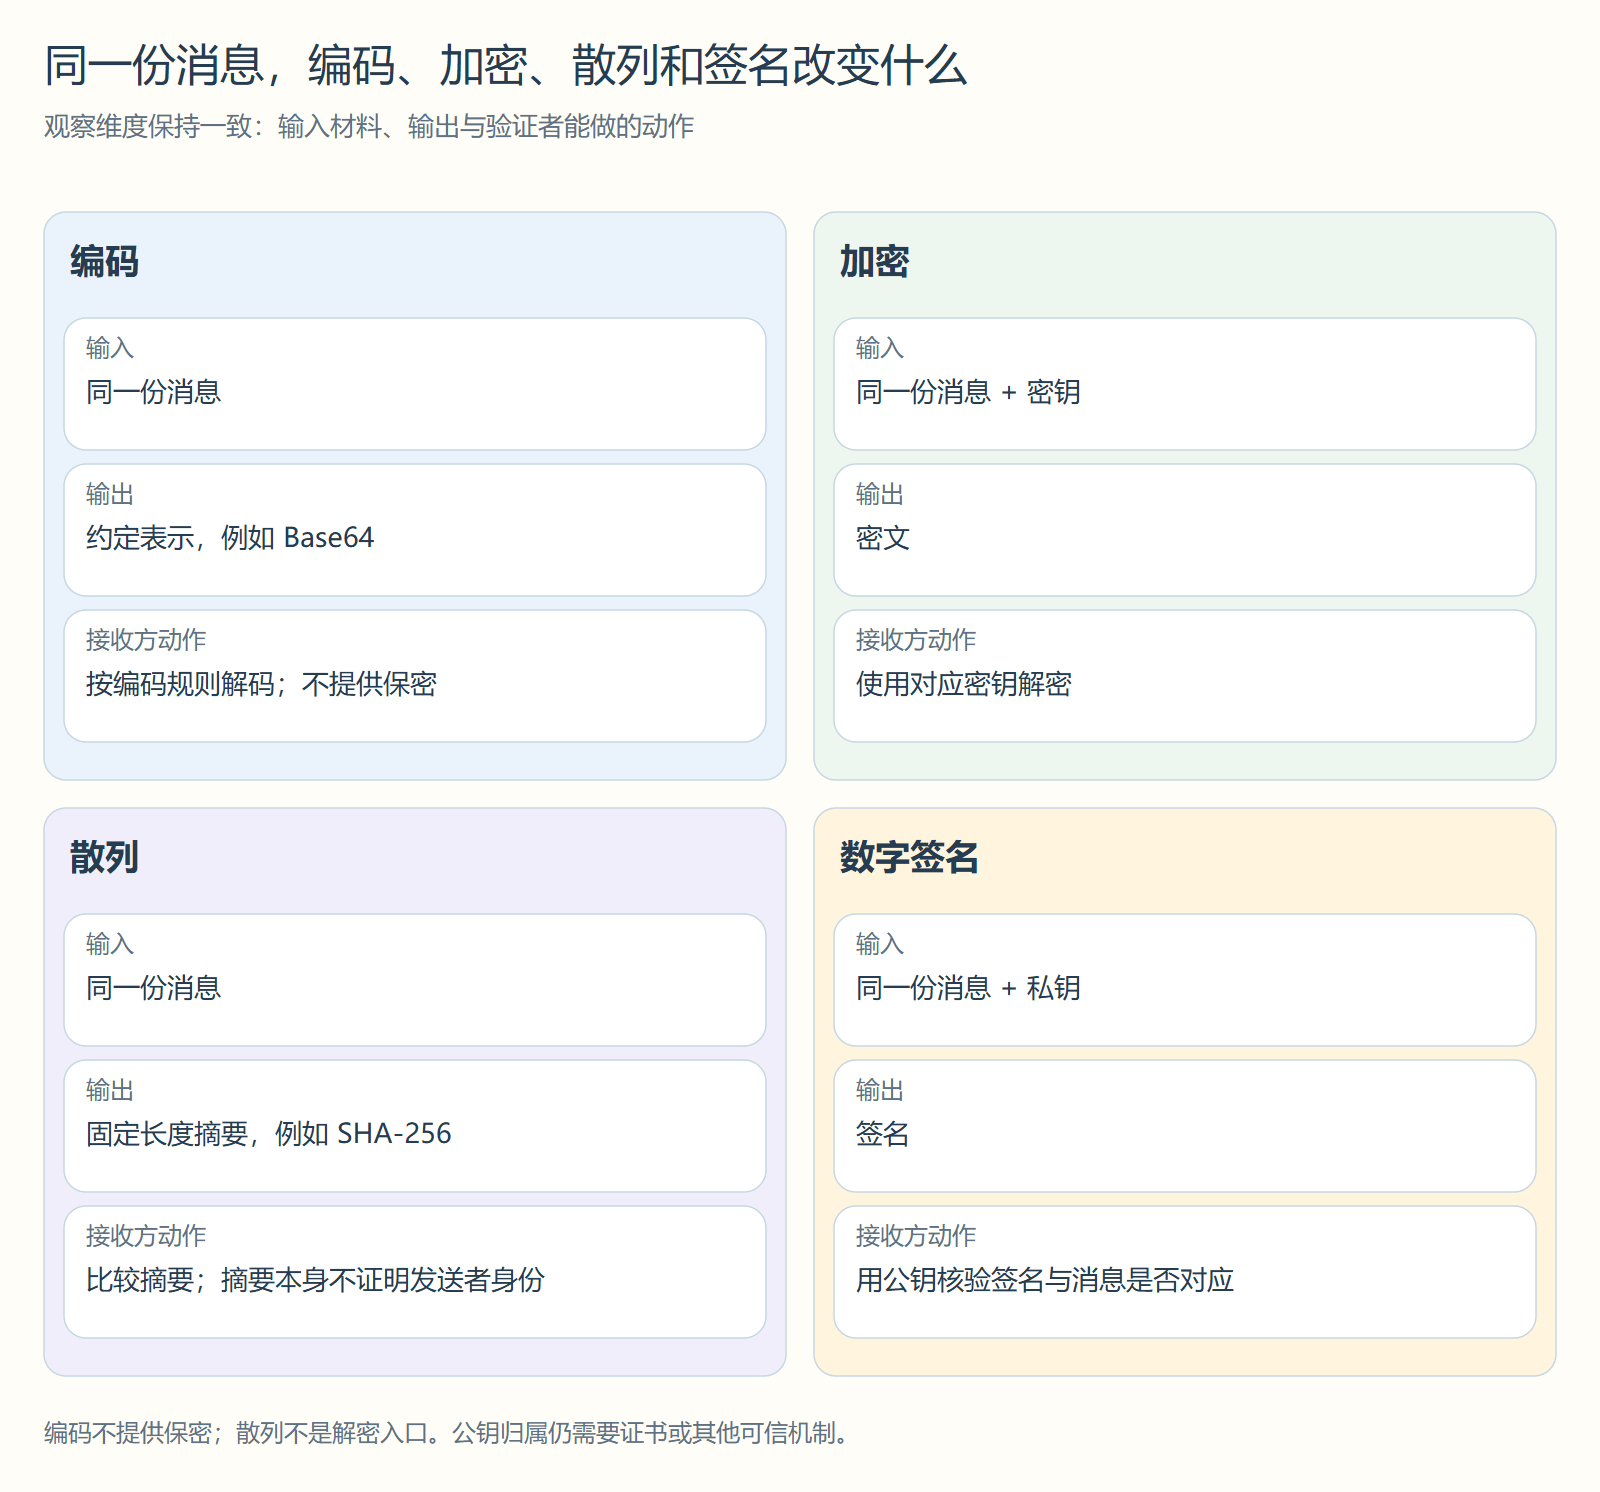The image size is (1600, 1492).
Task: Click the 密文 output text
Action: [x=883, y=538]
